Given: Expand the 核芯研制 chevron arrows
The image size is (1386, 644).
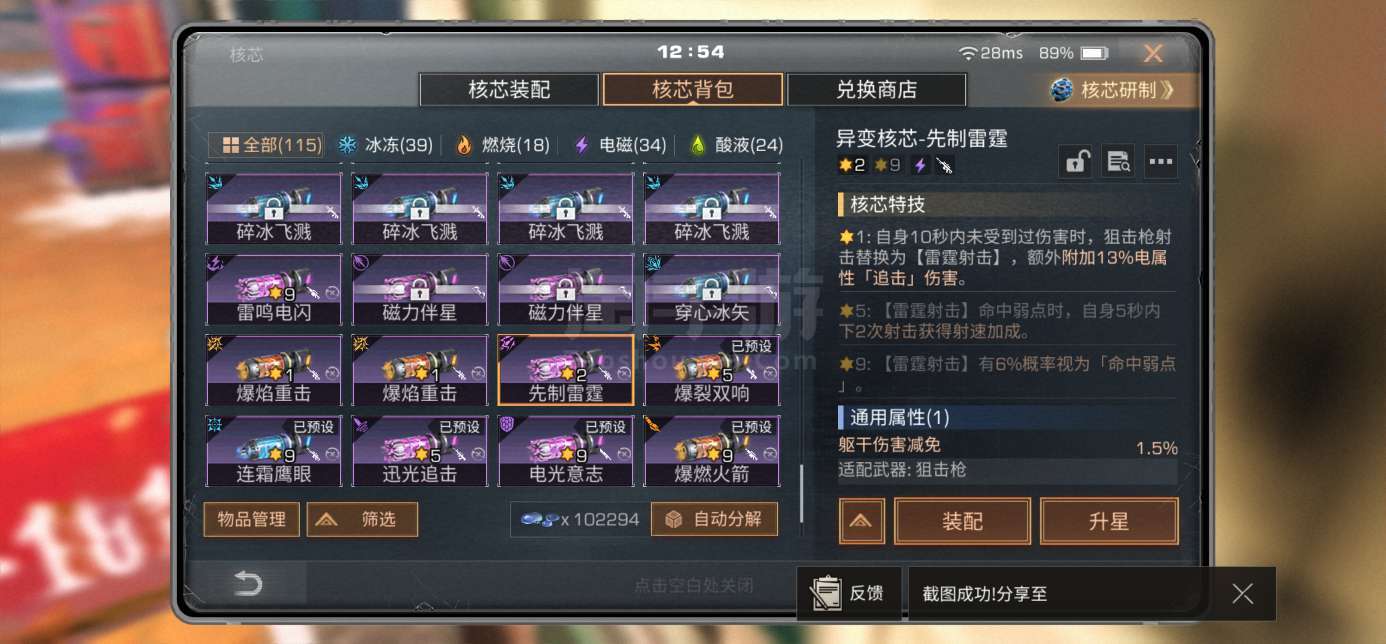Looking at the screenshot, I should coord(1167,90).
